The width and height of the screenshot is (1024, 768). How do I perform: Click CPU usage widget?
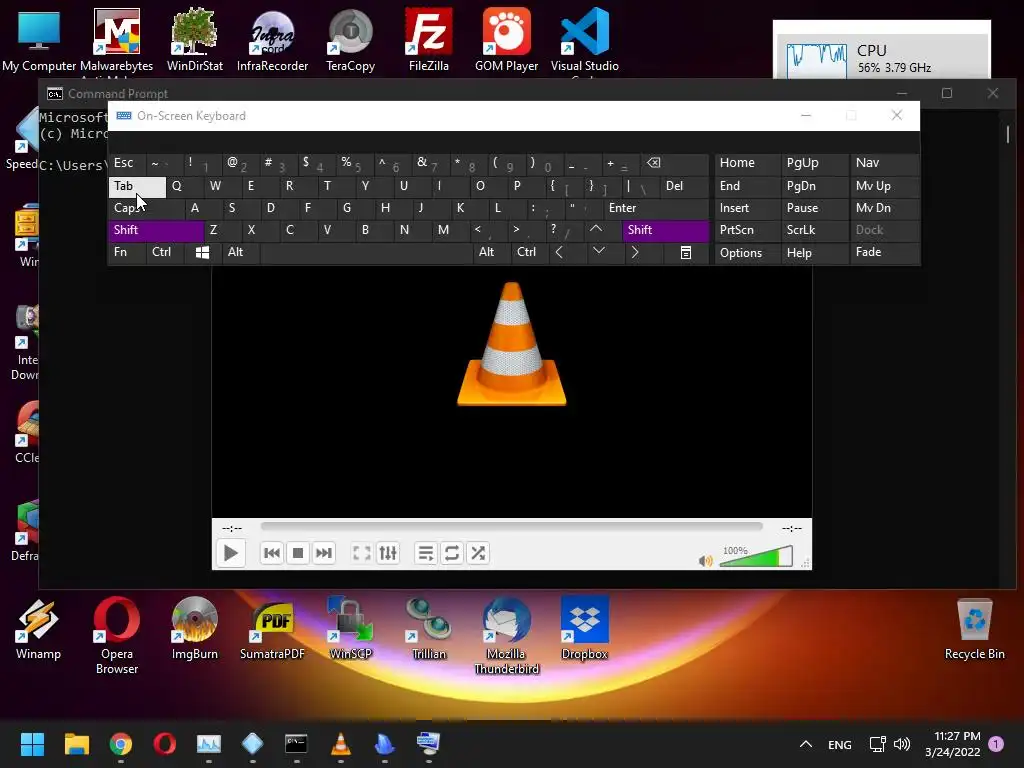(882, 57)
